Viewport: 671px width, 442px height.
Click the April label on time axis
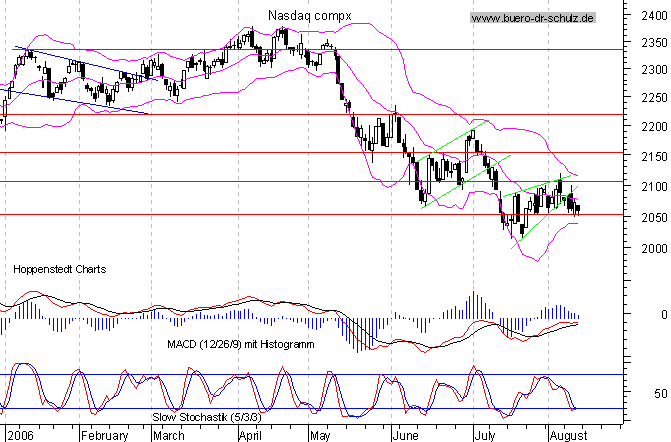pyautogui.click(x=250, y=436)
